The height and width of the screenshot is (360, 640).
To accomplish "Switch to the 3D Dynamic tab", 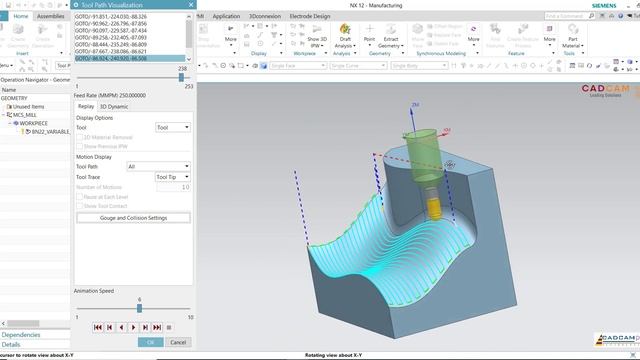I will point(114,107).
